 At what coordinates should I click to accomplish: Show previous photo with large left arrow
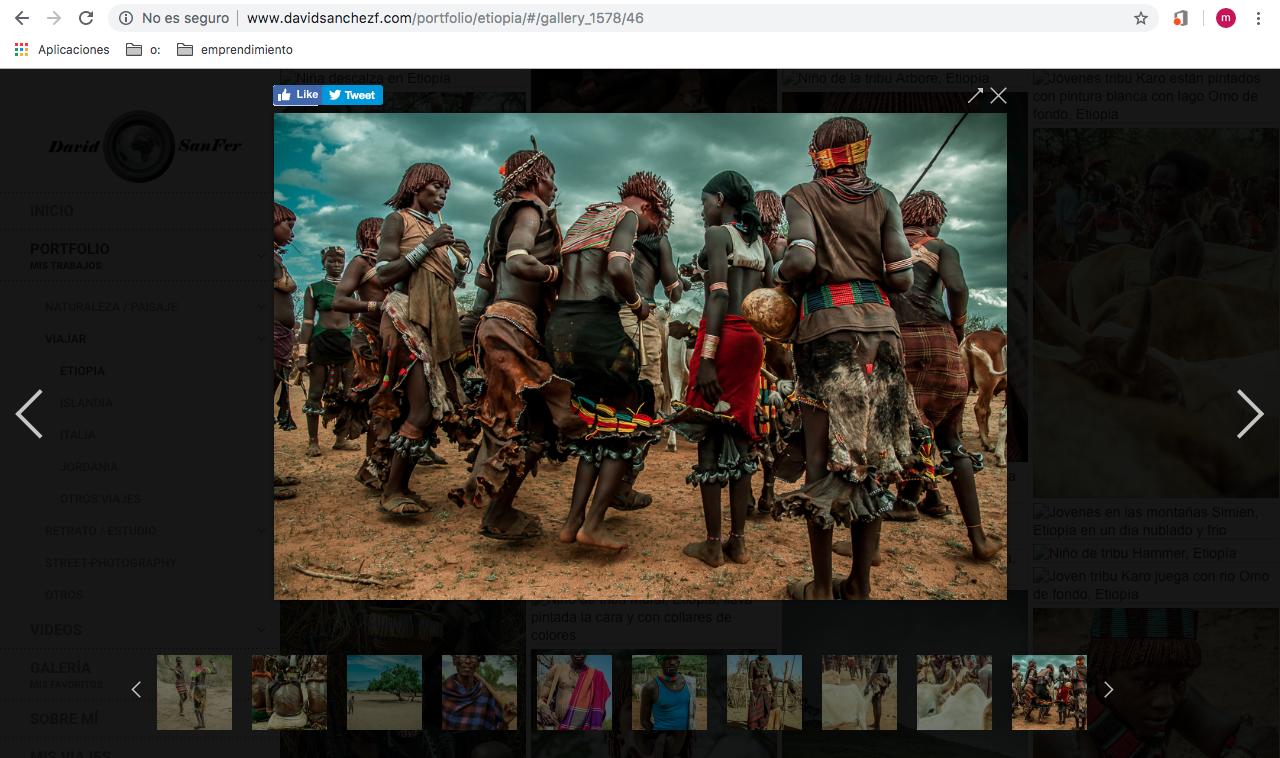[x=29, y=414]
